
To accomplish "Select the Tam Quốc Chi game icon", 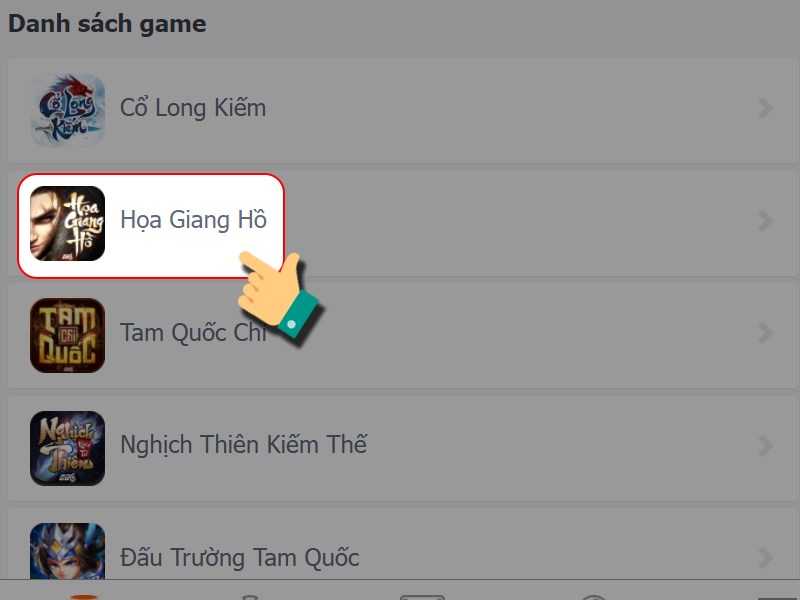I will (67, 335).
